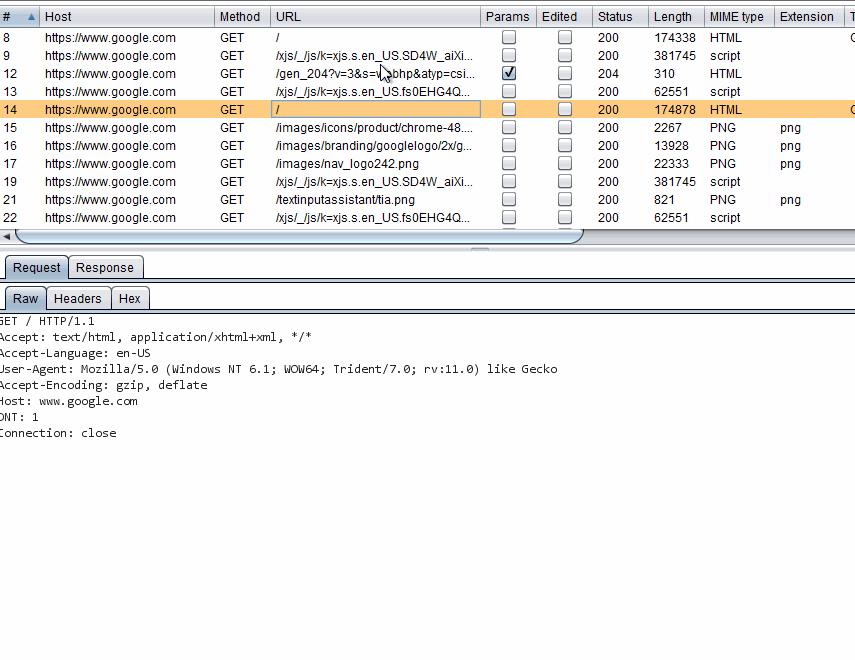The width and height of the screenshot is (855, 660).
Task: Click the horizontal scrollbar thumb under the table
Action: pyautogui.click(x=298, y=237)
